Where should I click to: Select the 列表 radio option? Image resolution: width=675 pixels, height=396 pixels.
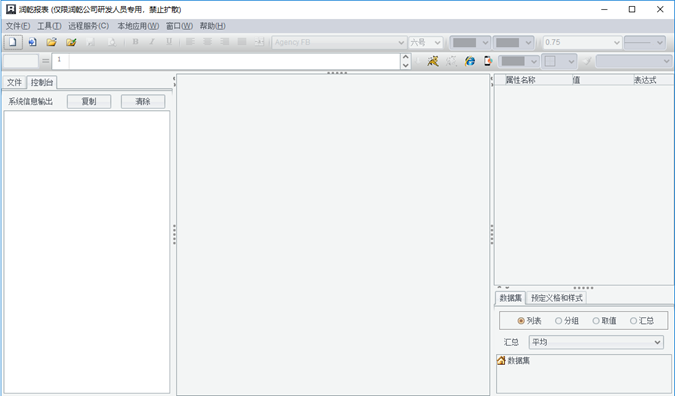click(529, 321)
